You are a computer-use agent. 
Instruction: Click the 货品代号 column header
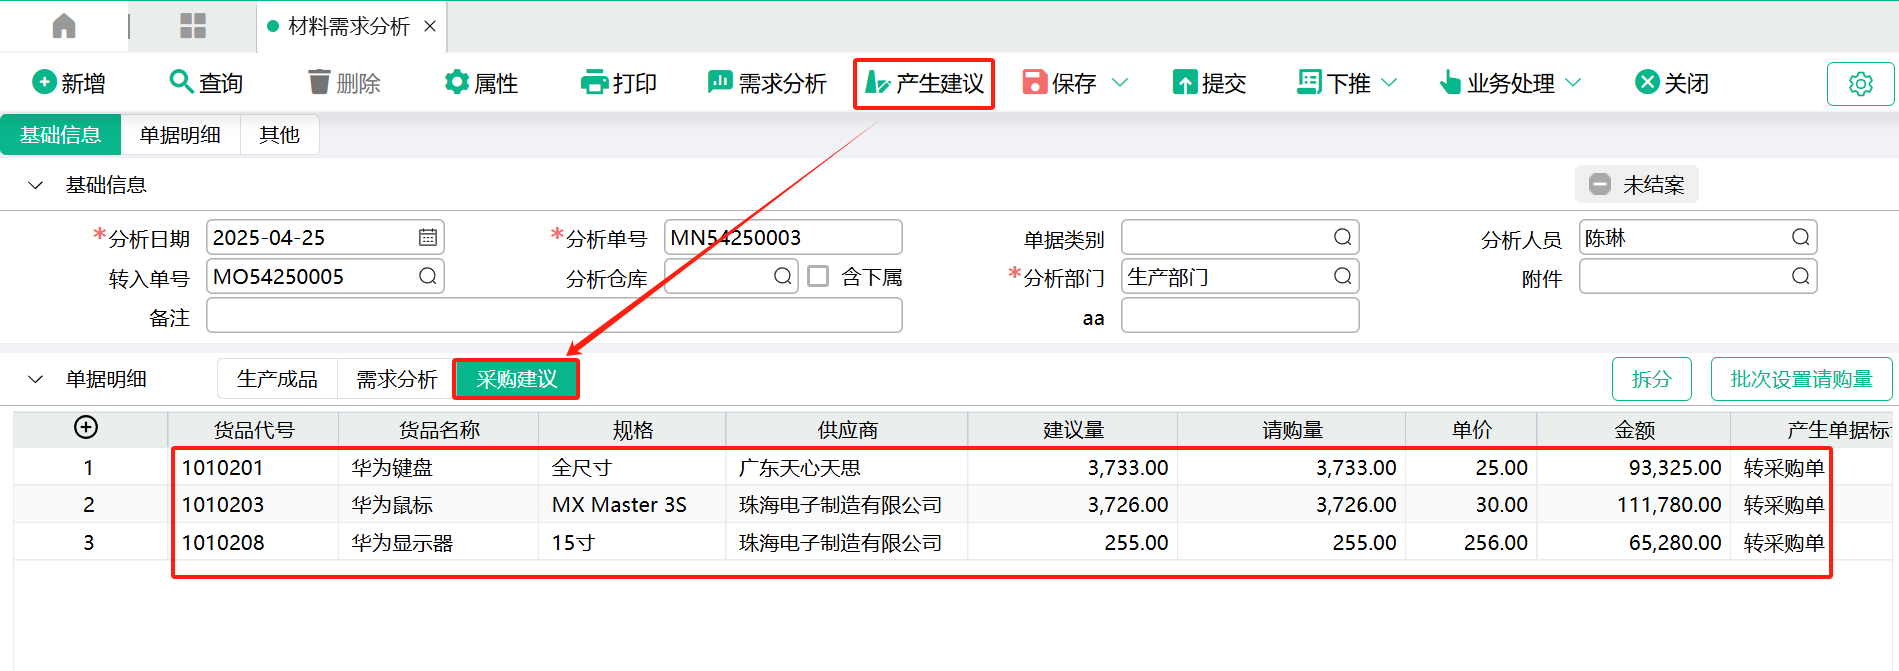[254, 430]
